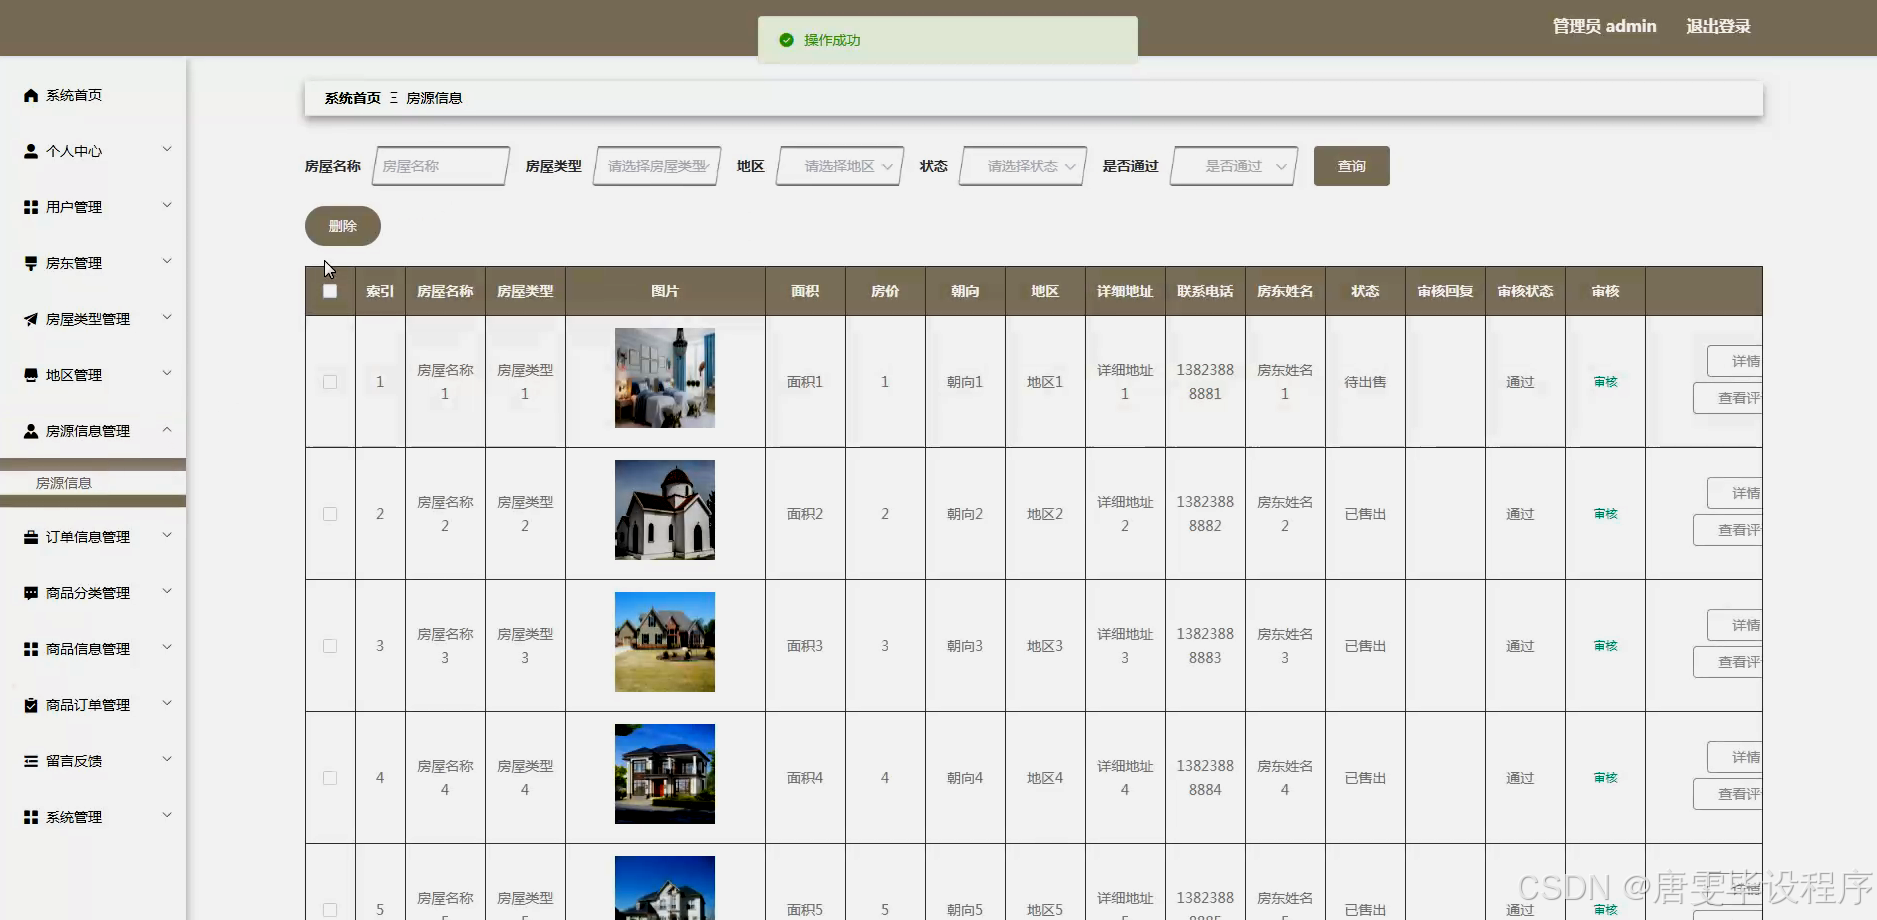Screen dimensions: 1877x920
Task: Click into the 房屋名称 search field
Action: click(x=441, y=166)
